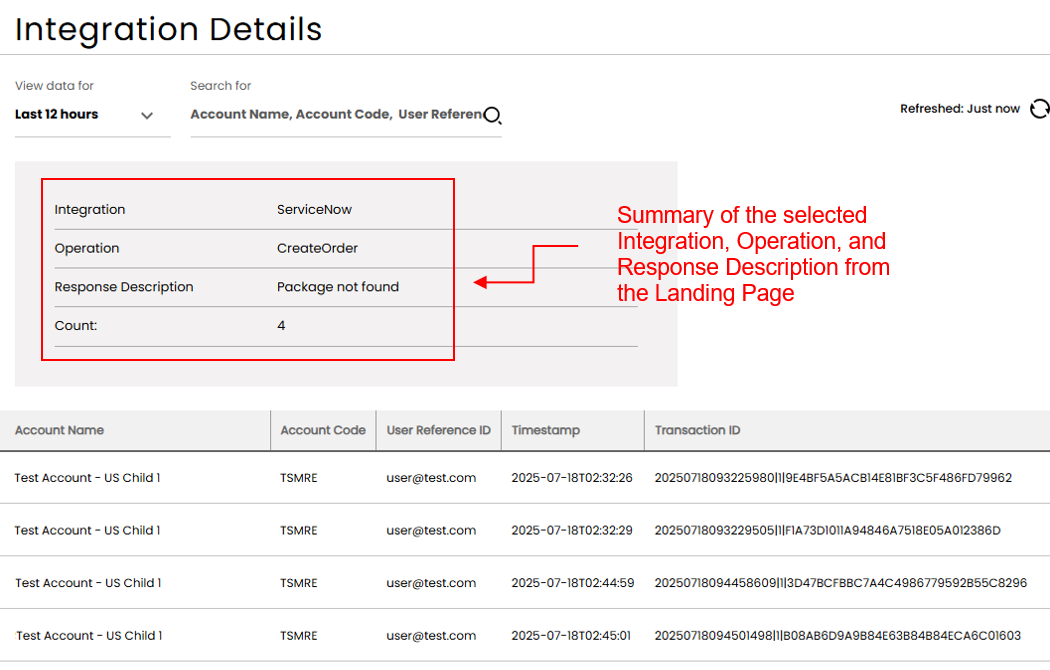Image resolution: width=1050 pixels, height=670 pixels.
Task: Click the Transaction ID column header
Action: [697, 430]
